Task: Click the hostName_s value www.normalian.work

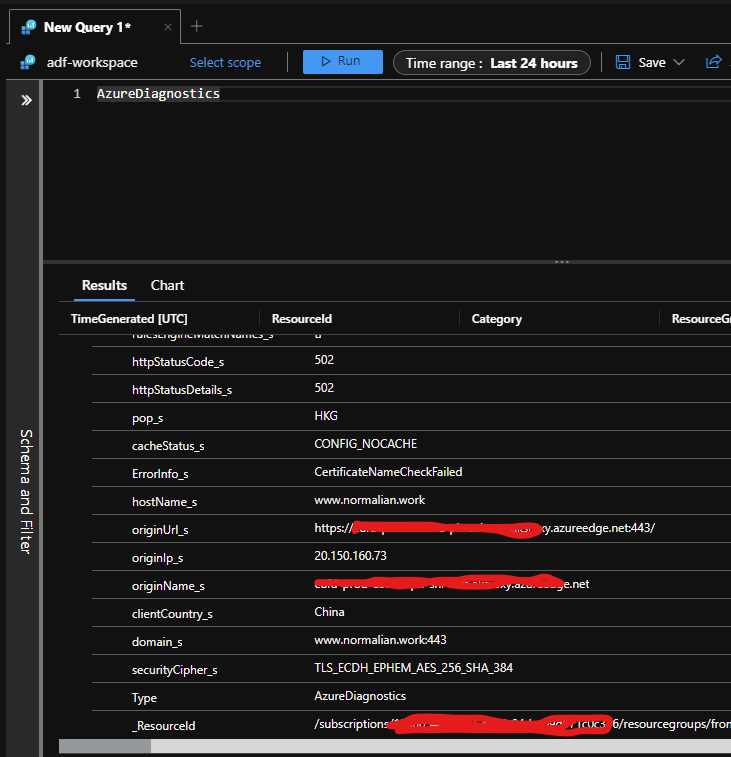Action: coord(369,500)
